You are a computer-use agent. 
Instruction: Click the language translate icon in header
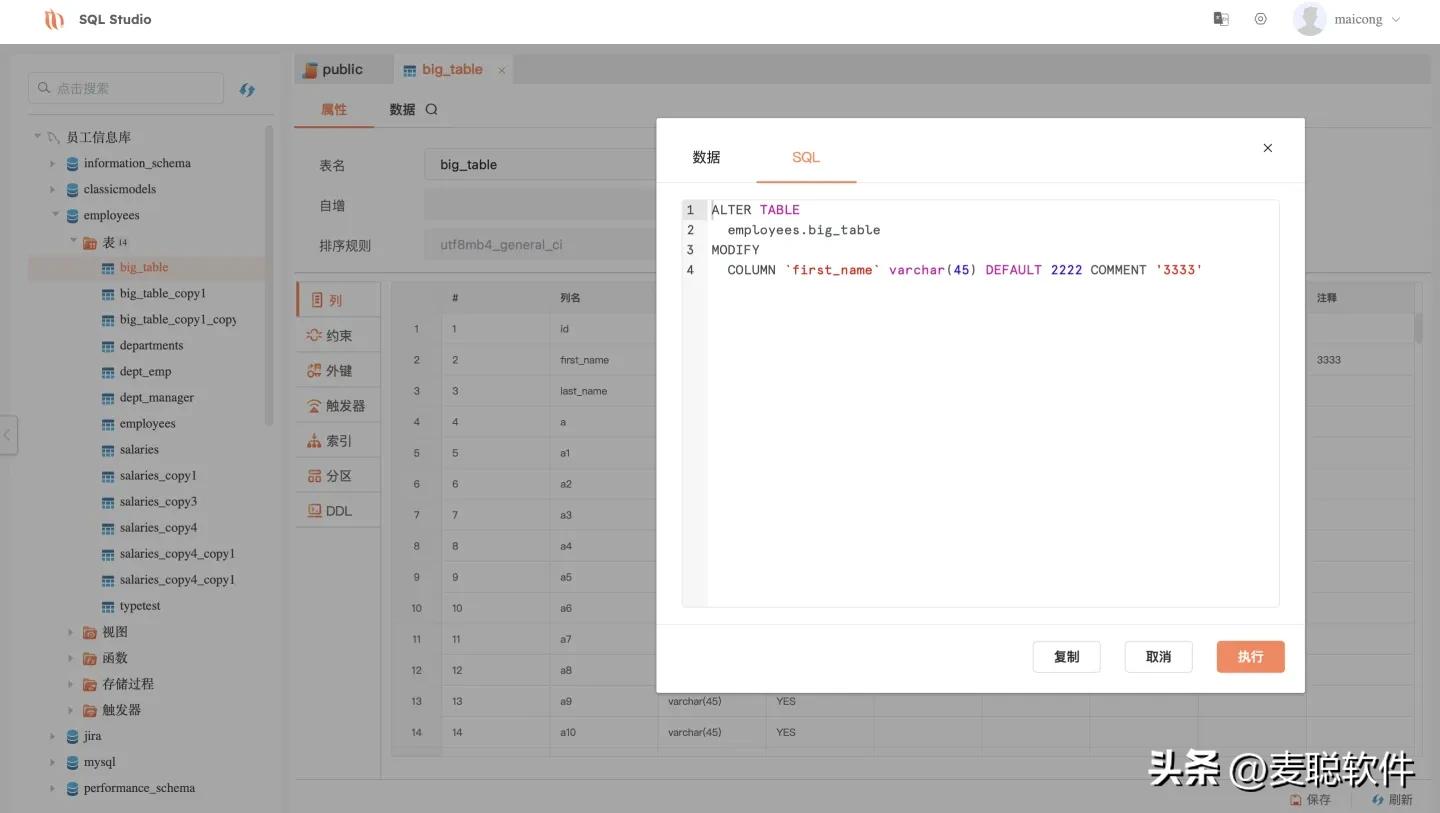click(x=1220, y=19)
